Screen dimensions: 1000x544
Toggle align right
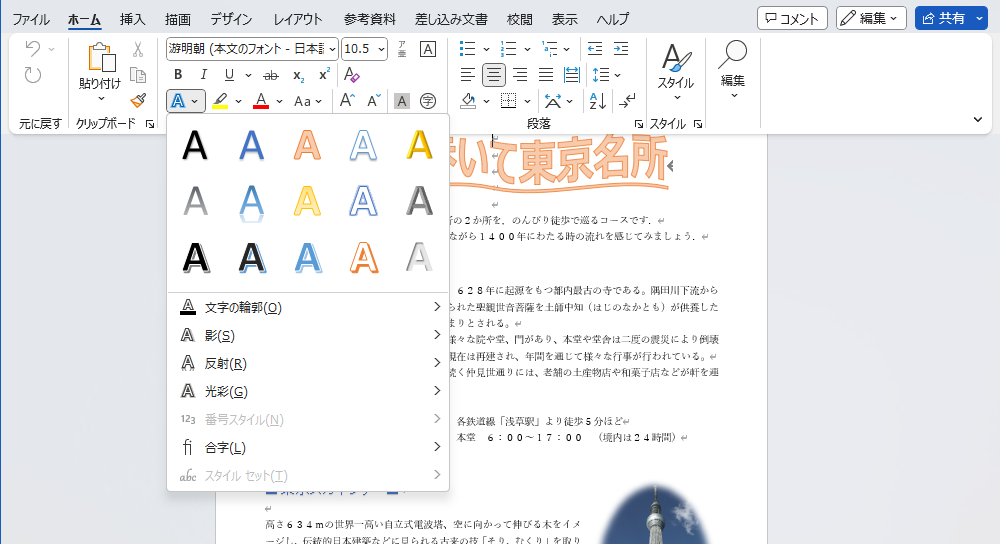[520, 75]
